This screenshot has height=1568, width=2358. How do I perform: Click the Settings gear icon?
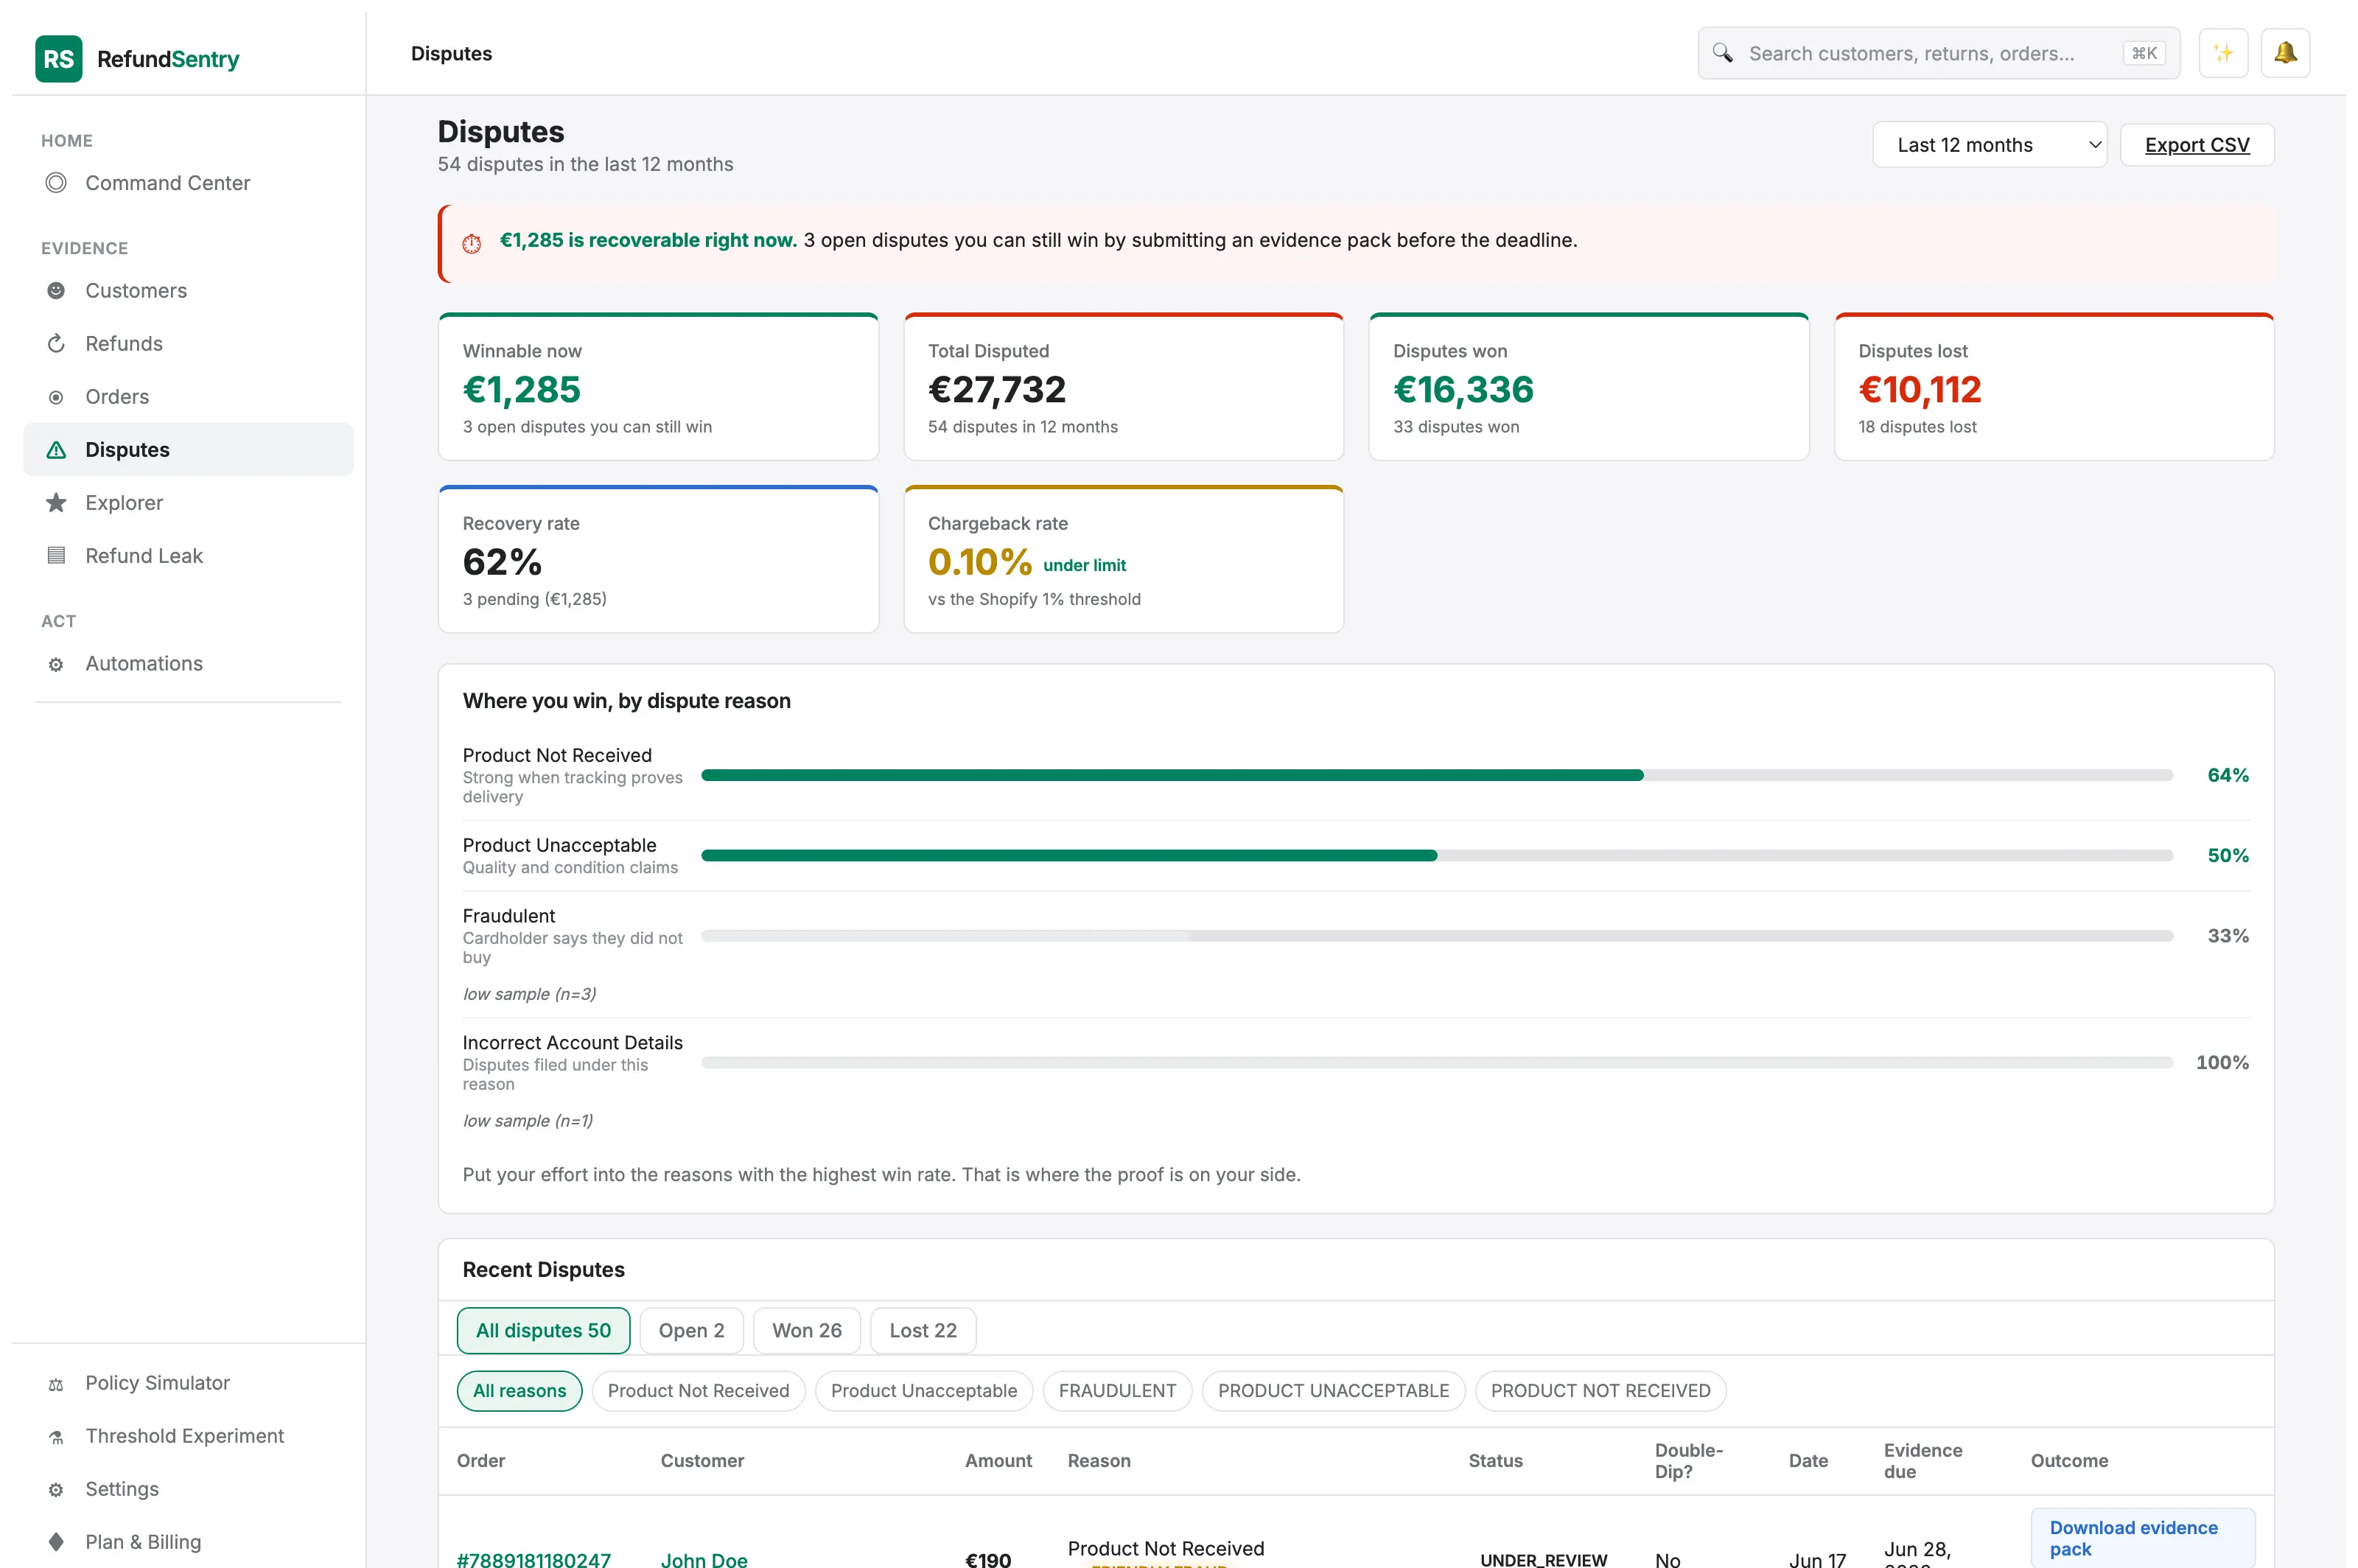coord(56,1490)
